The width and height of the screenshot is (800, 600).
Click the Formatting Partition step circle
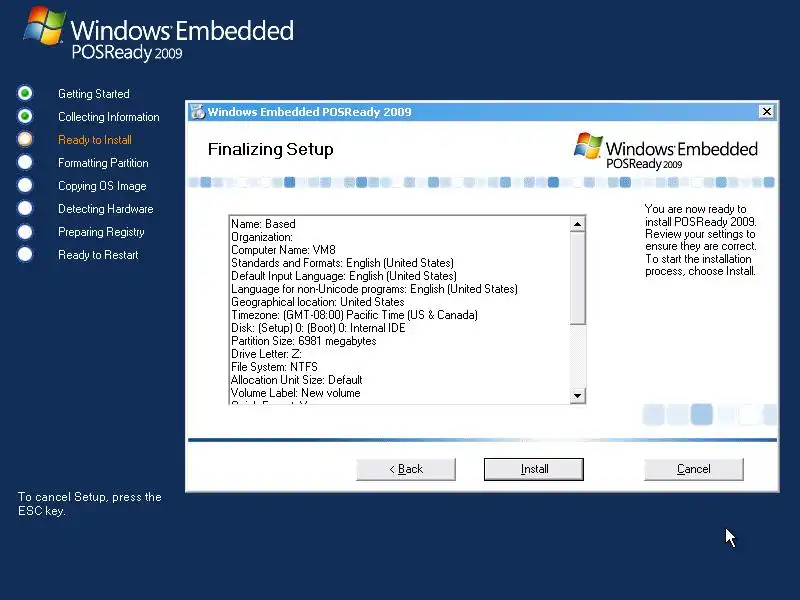pos(25,162)
